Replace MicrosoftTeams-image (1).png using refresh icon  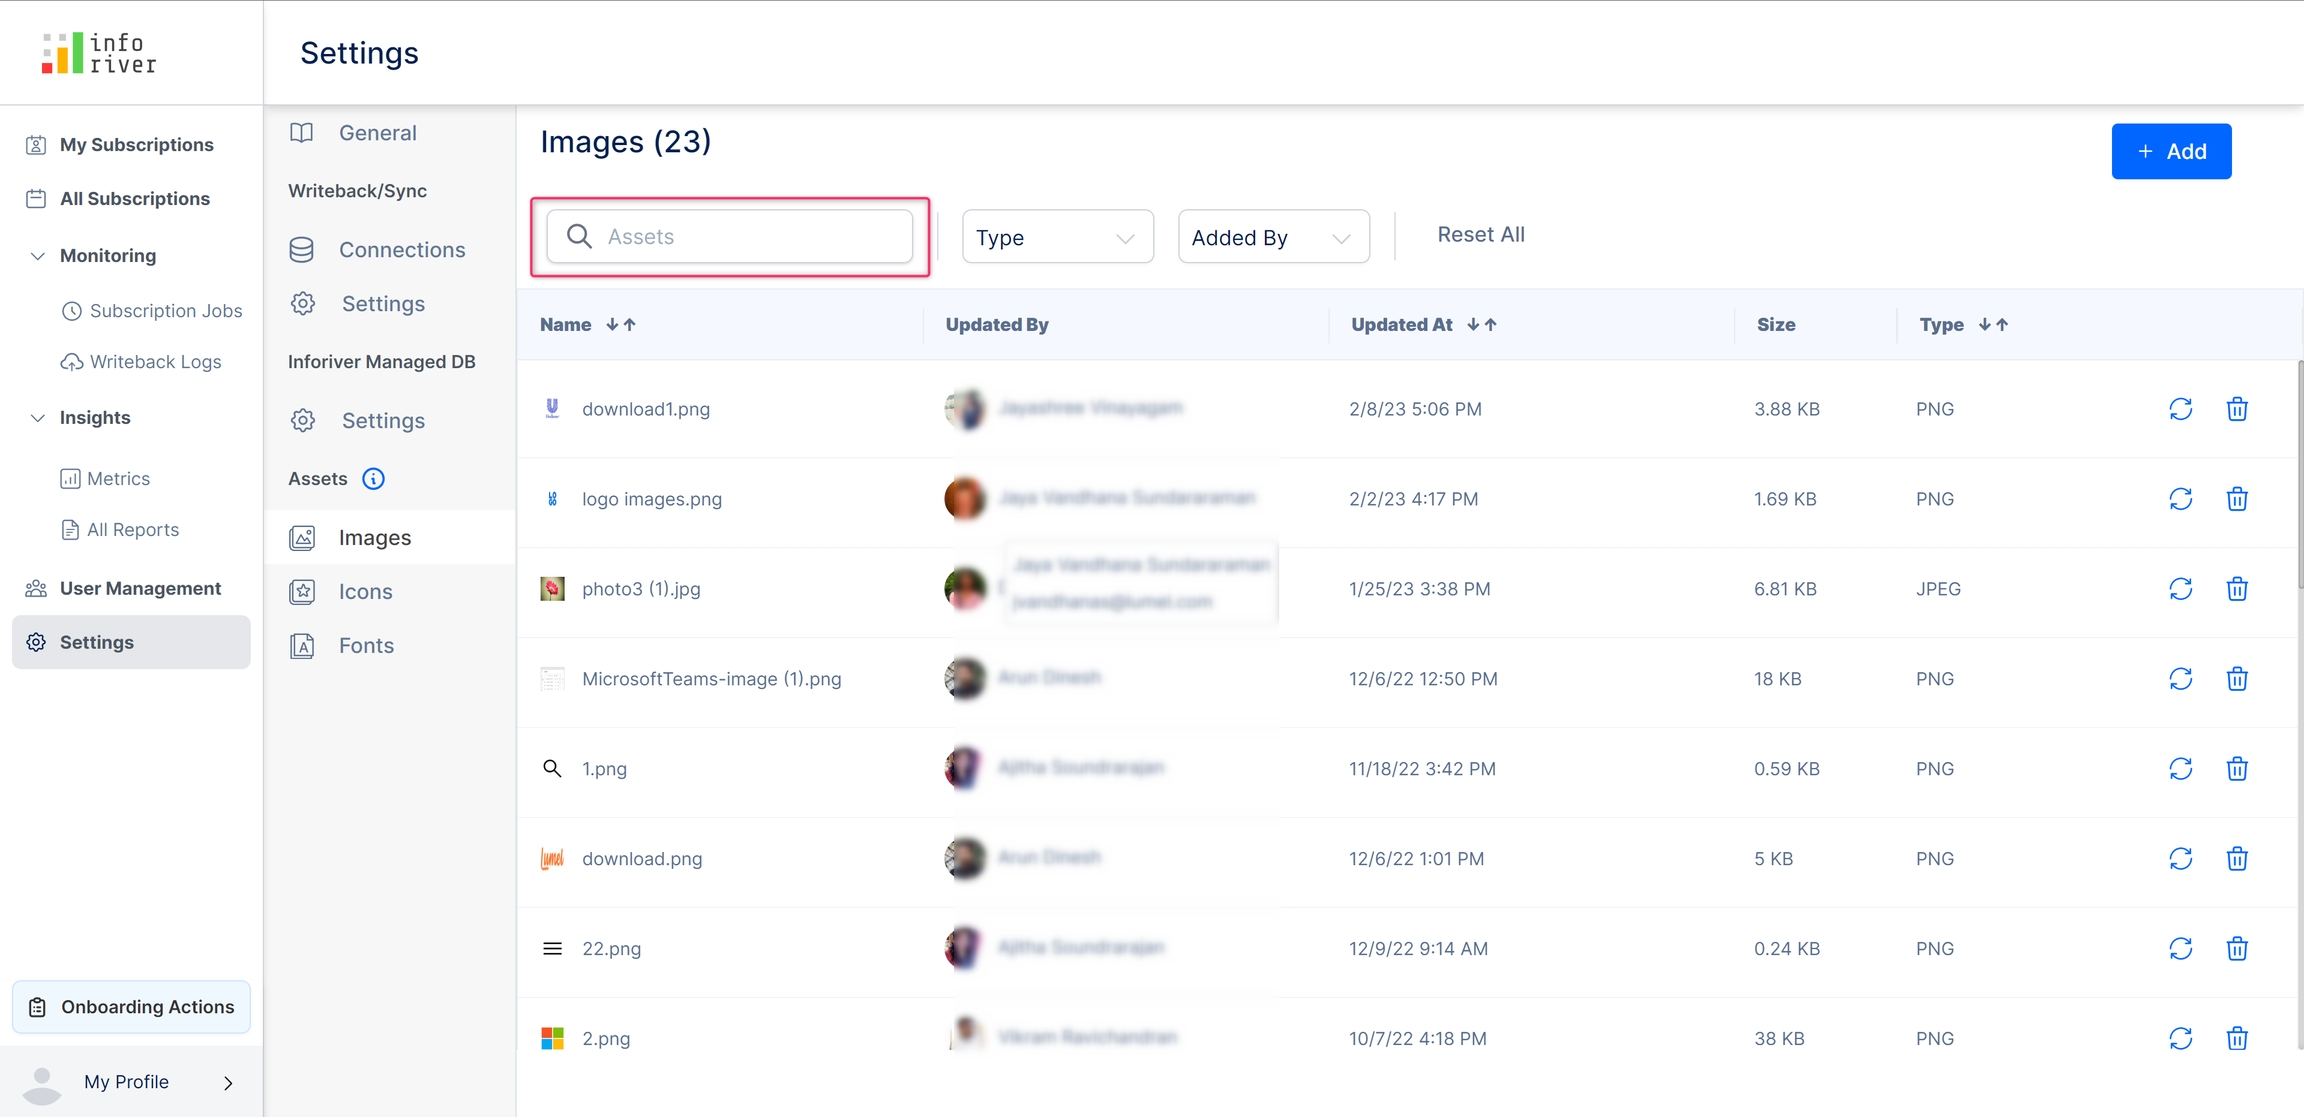coord(2180,679)
